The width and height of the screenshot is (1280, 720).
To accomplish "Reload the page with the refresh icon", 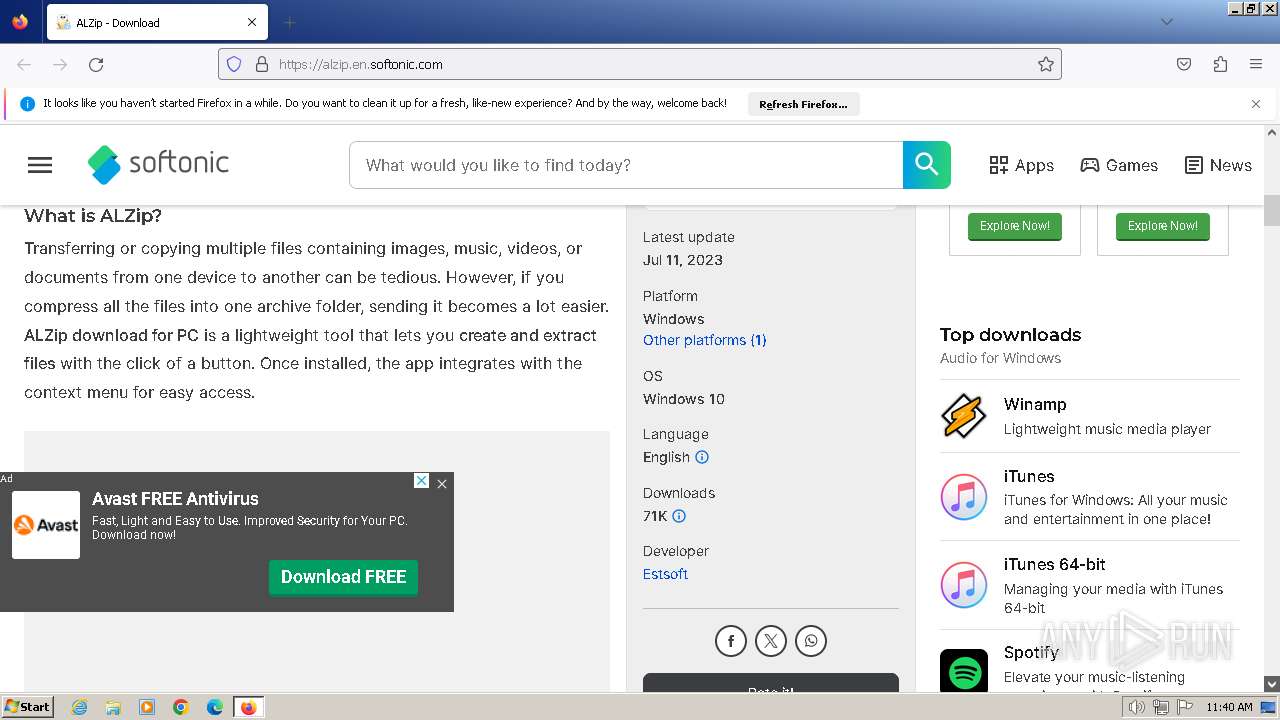I will [x=96, y=64].
